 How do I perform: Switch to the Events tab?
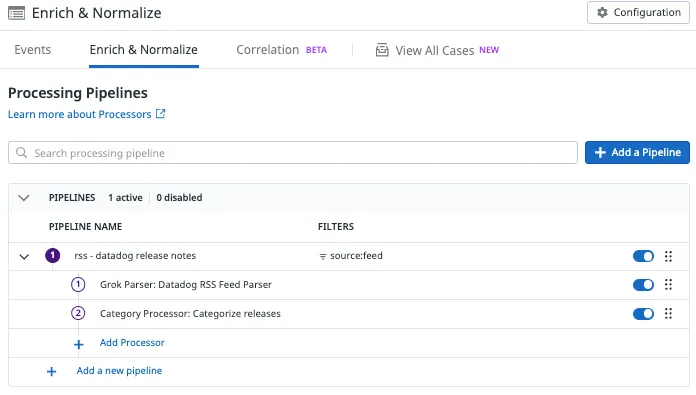[32, 50]
